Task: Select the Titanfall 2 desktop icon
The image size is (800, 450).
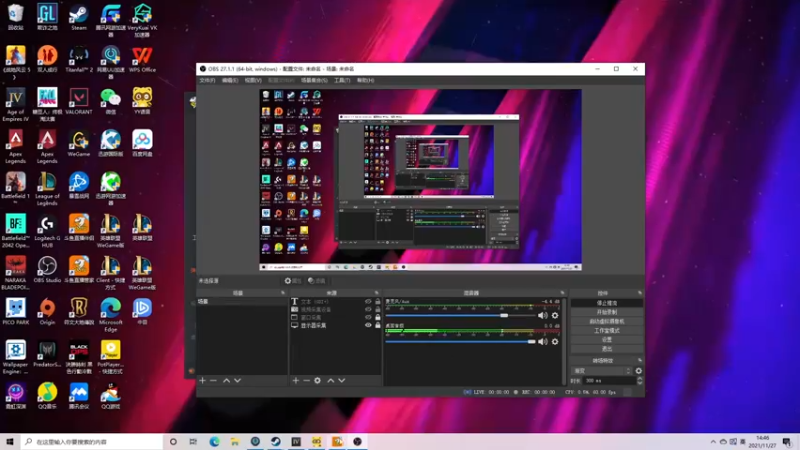Action: click(79, 59)
